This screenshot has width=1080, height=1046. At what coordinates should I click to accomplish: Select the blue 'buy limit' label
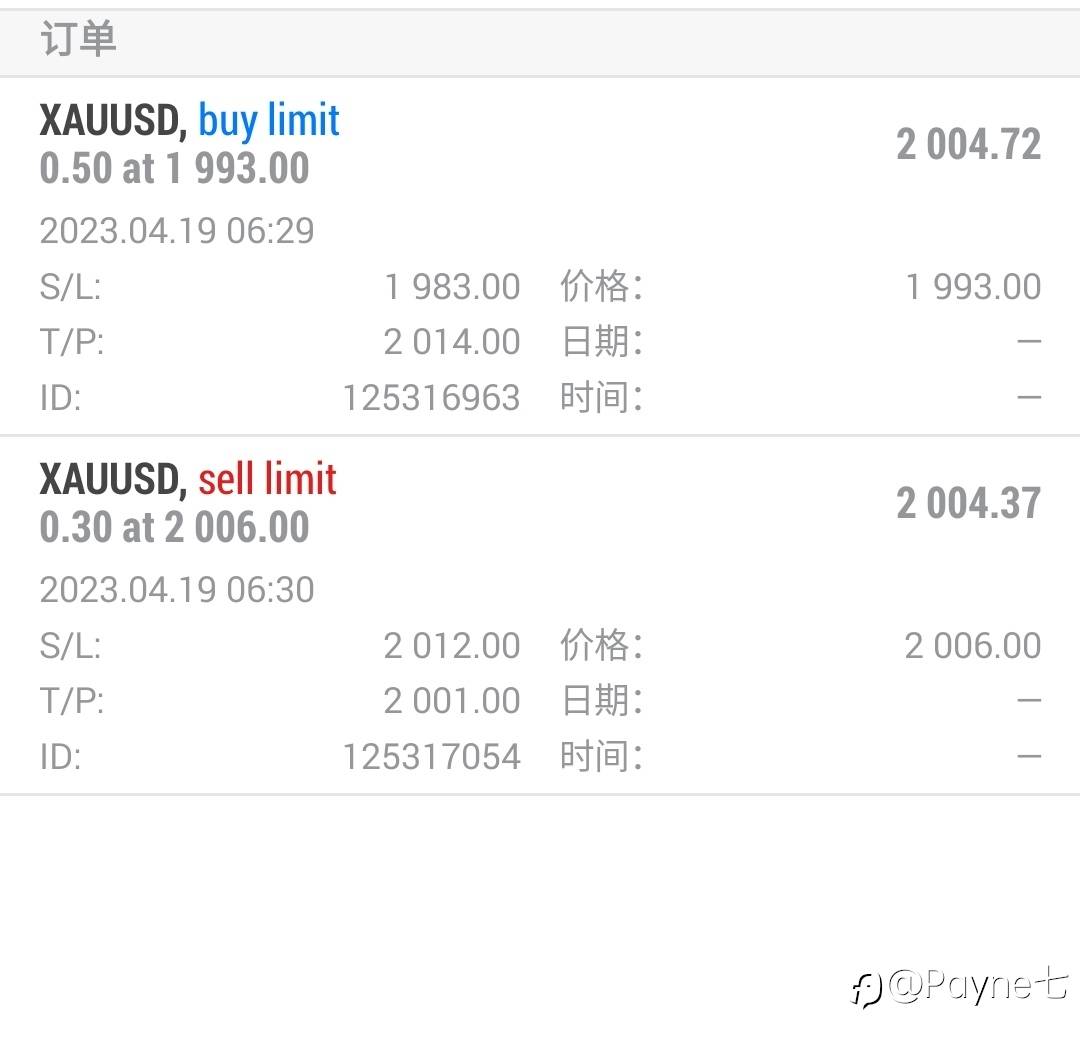click(269, 122)
